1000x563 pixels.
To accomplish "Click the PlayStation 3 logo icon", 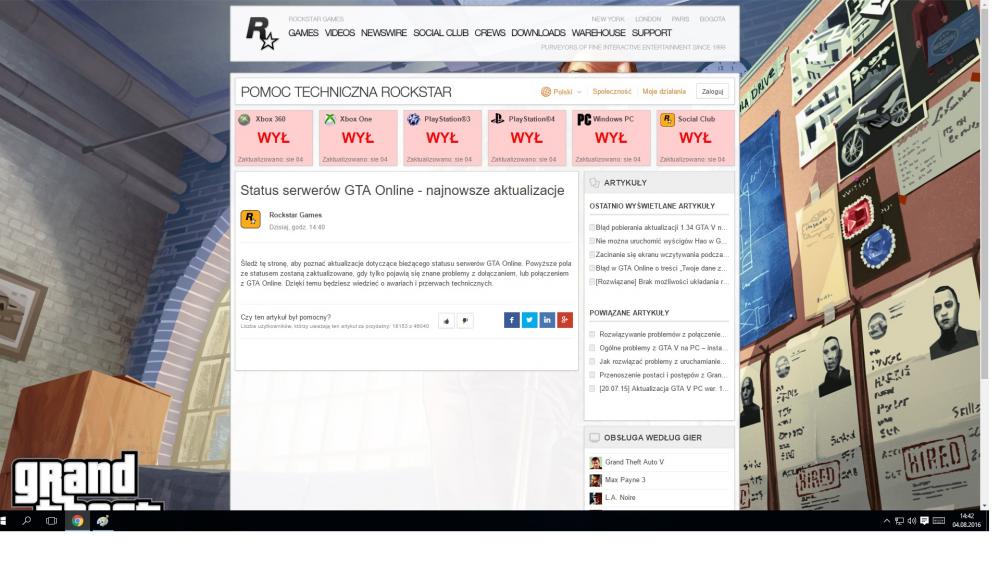I will pyautogui.click(x=414, y=119).
